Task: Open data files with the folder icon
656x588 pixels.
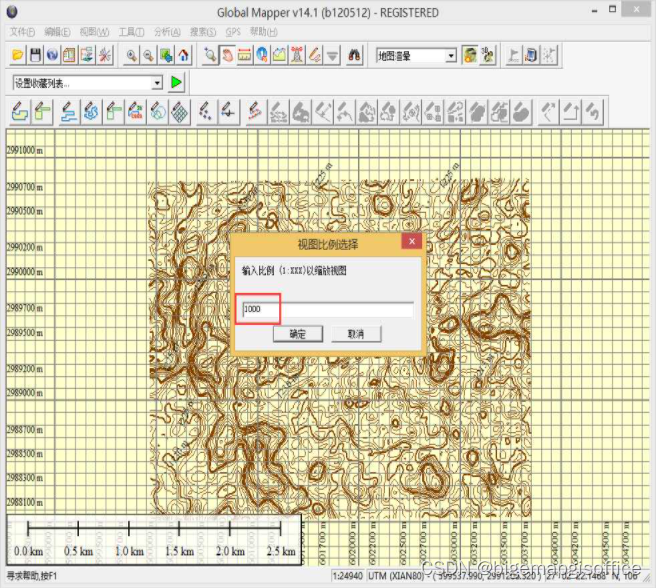Action: point(18,55)
